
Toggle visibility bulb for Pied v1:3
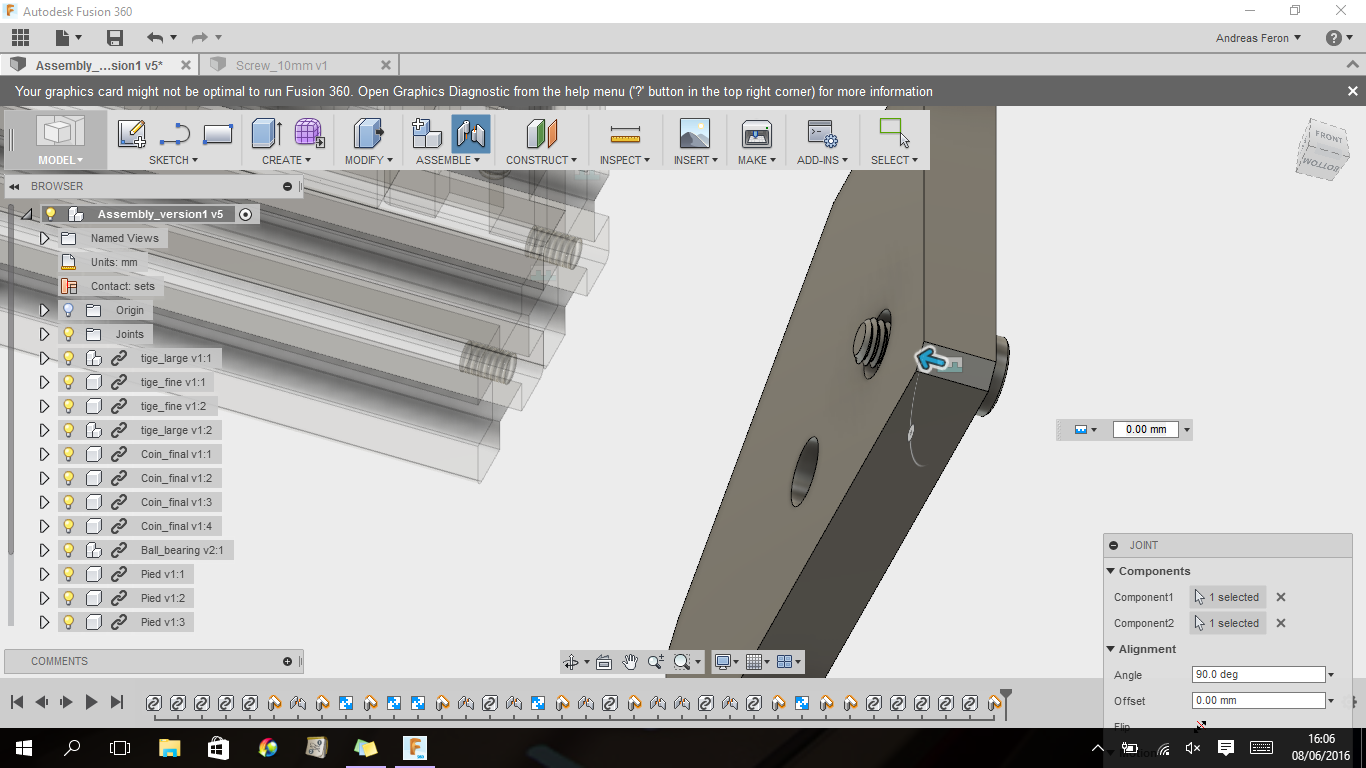[x=69, y=622]
